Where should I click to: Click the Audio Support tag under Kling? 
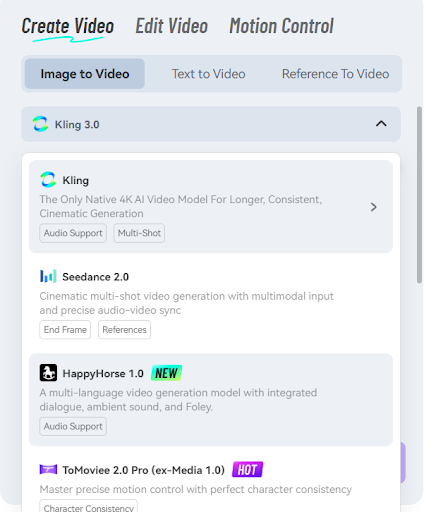tap(73, 233)
